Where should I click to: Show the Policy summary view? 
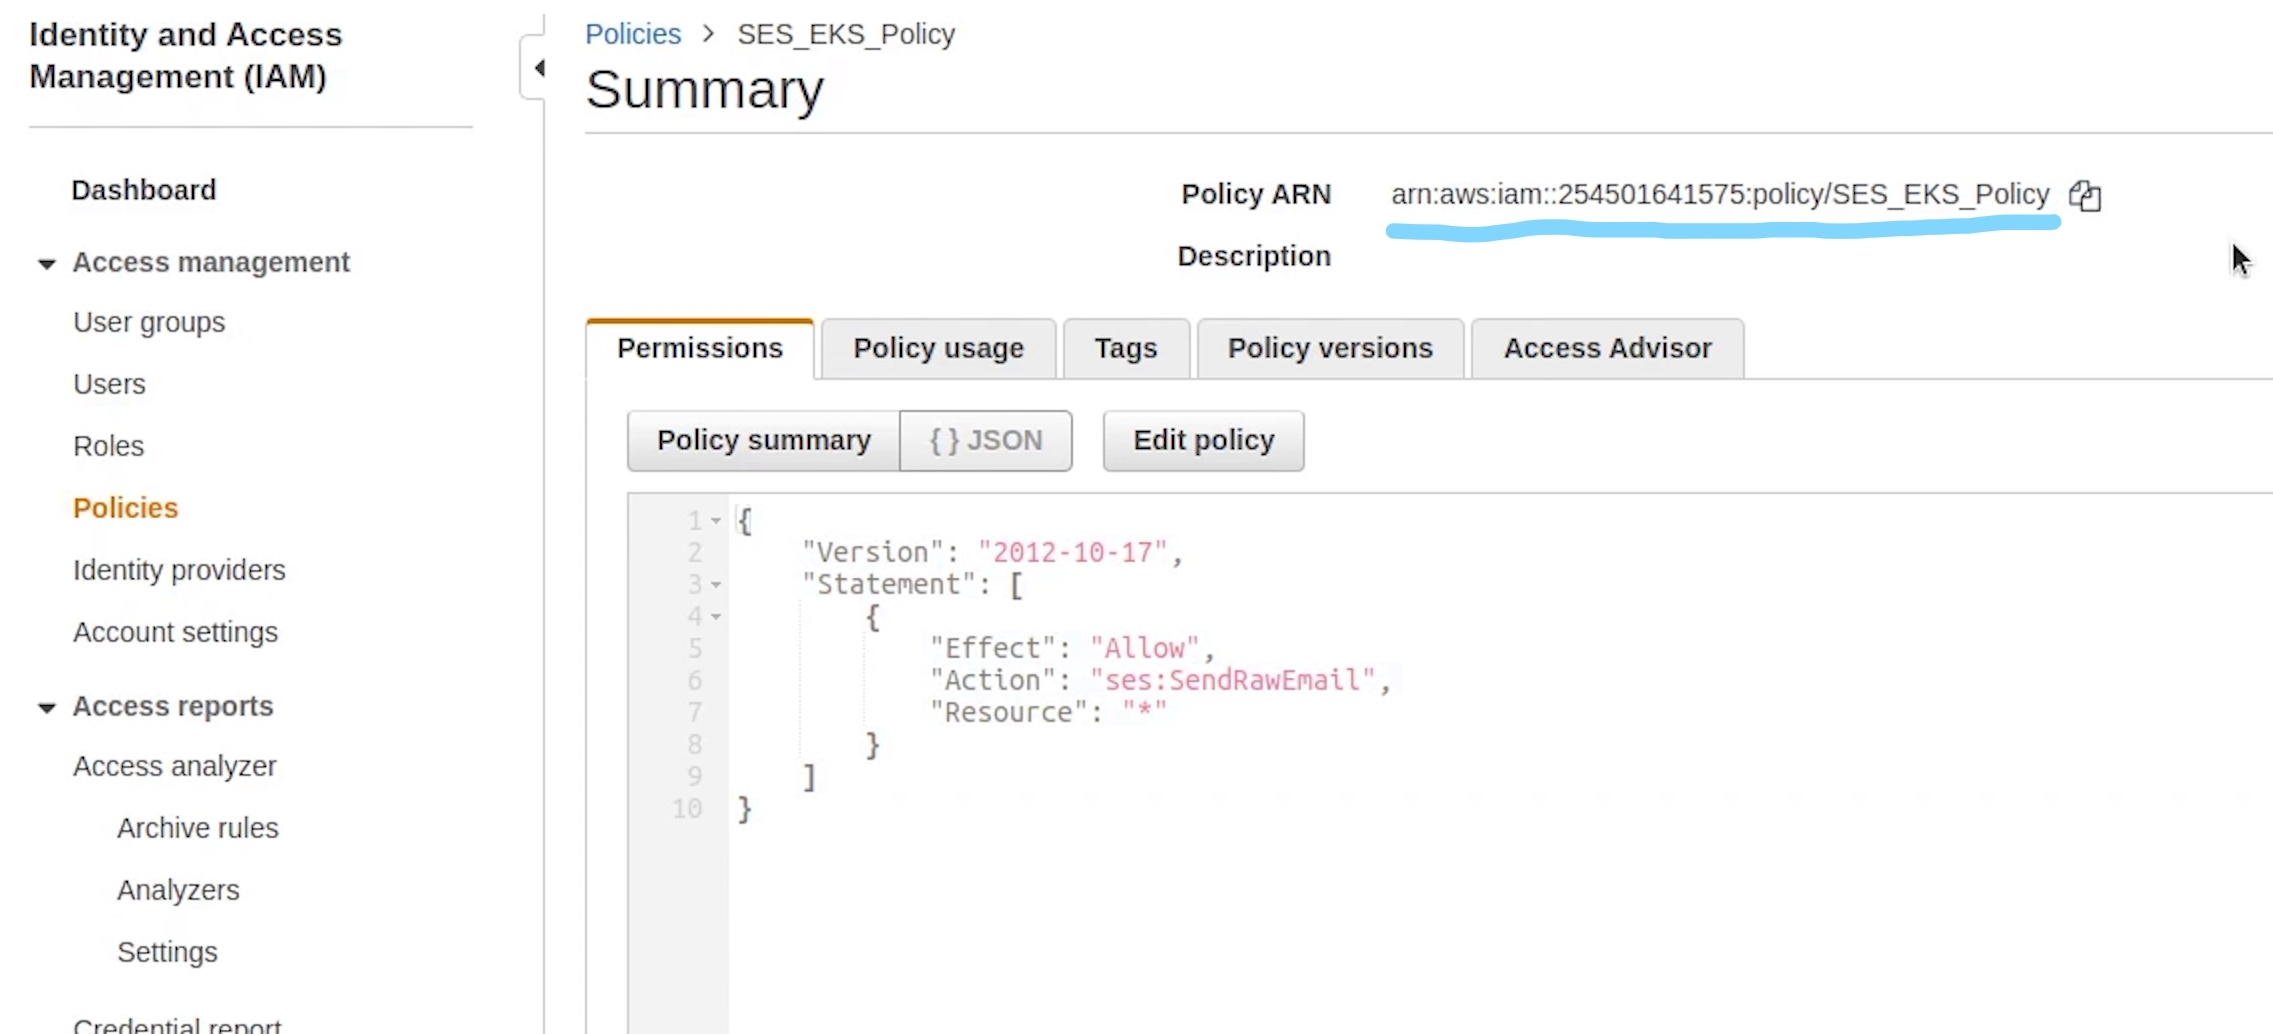pos(763,440)
